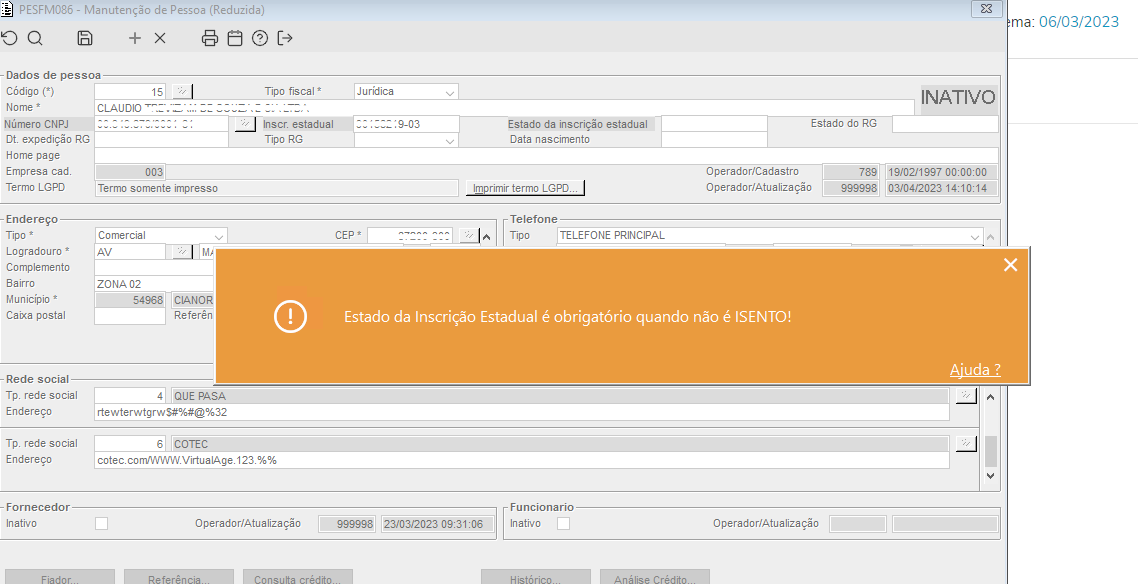The height and width of the screenshot is (584, 1138).
Task: Click the Referência button
Action: tap(179, 578)
